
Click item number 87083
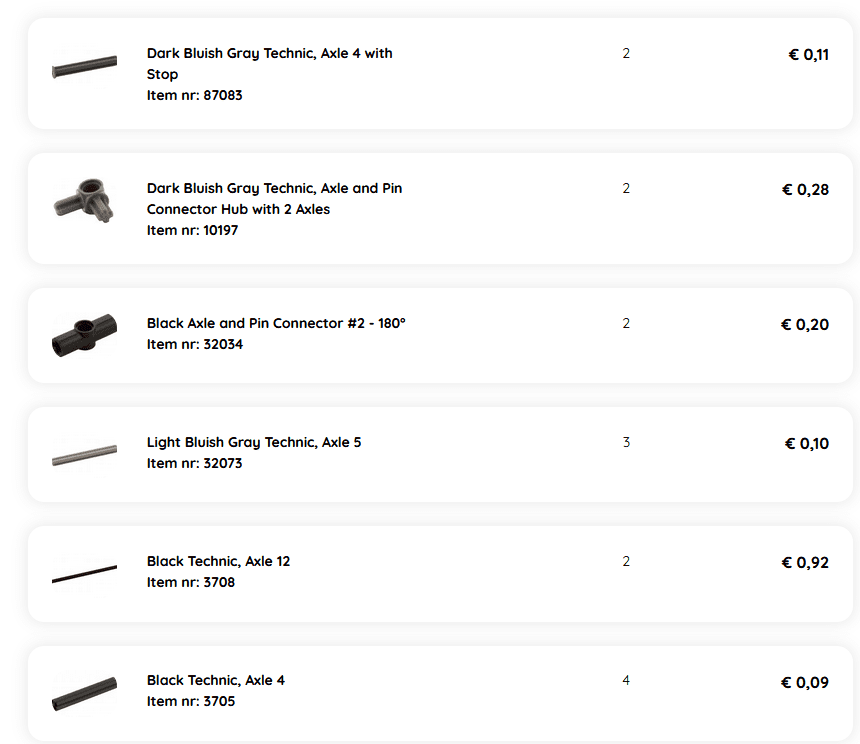coord(194,95)
